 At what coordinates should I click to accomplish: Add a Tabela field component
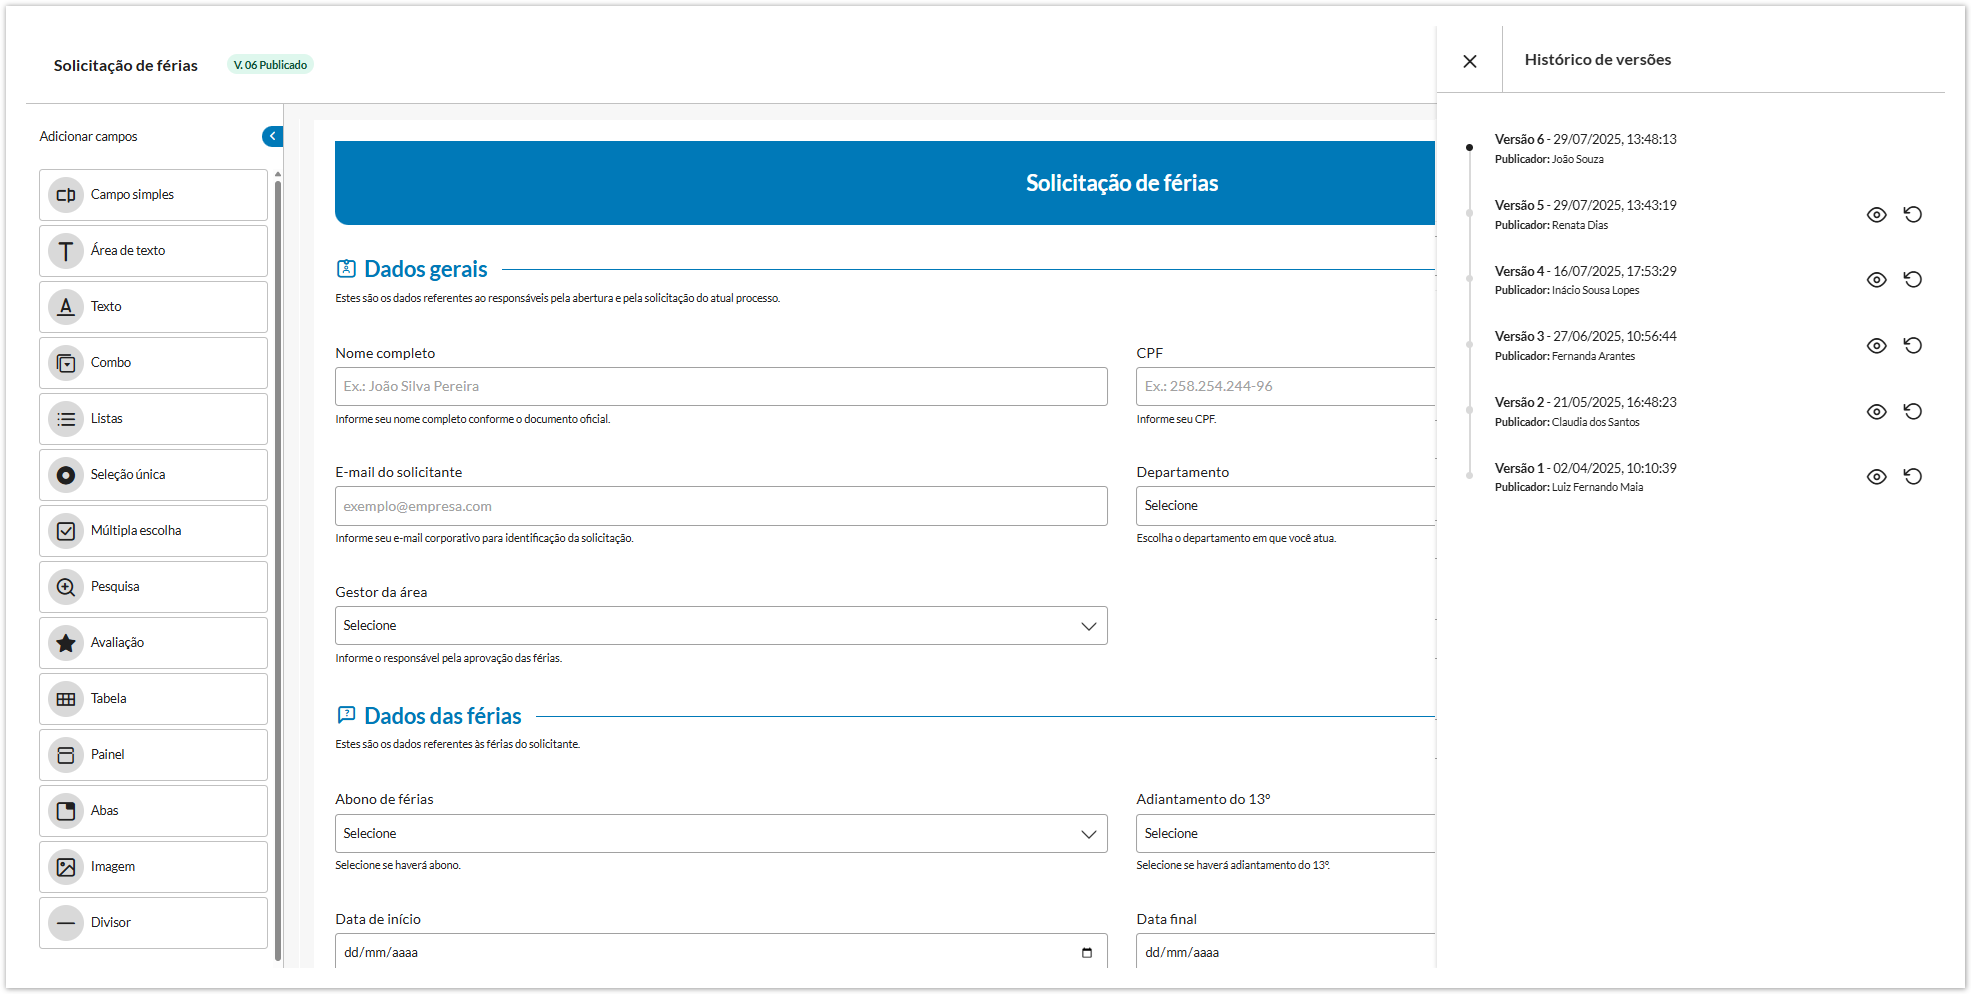pyautogui.click(x=153, y=699)
